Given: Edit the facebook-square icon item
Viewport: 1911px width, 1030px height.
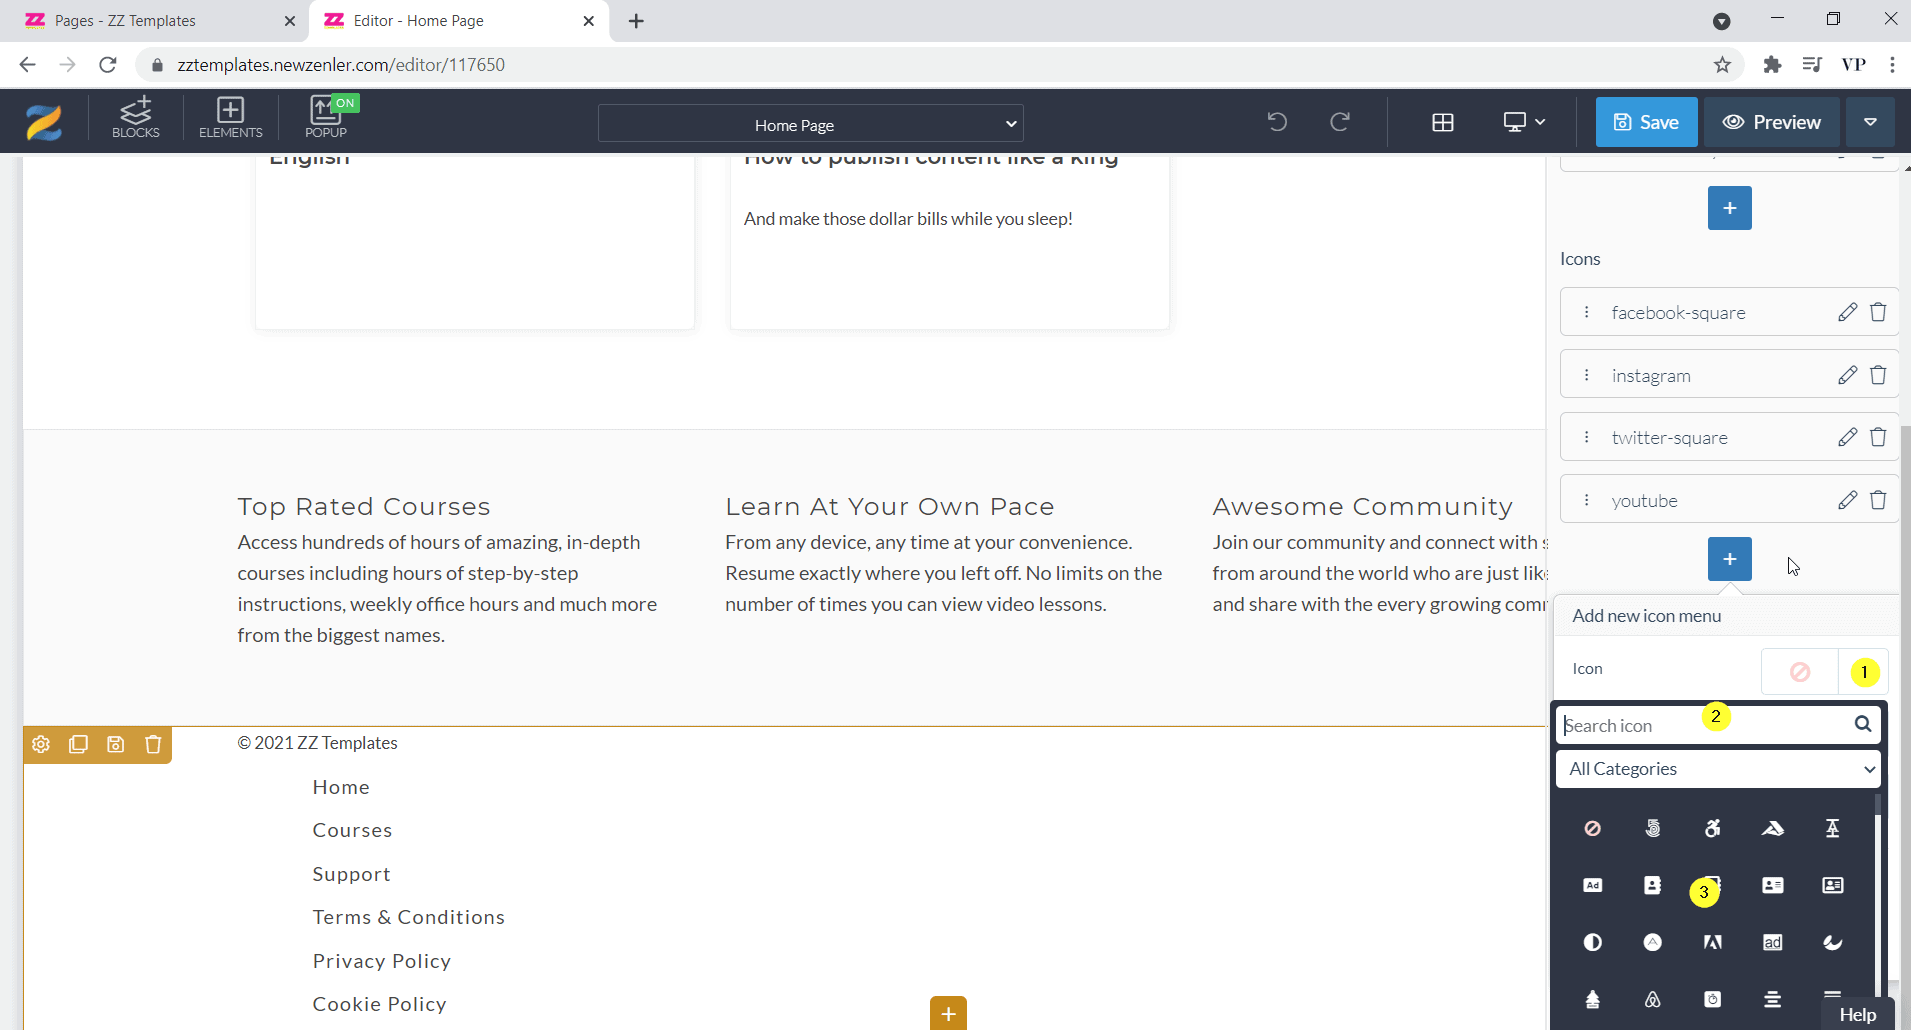Looking at the screenshot, I should [x=1847, y=312].
